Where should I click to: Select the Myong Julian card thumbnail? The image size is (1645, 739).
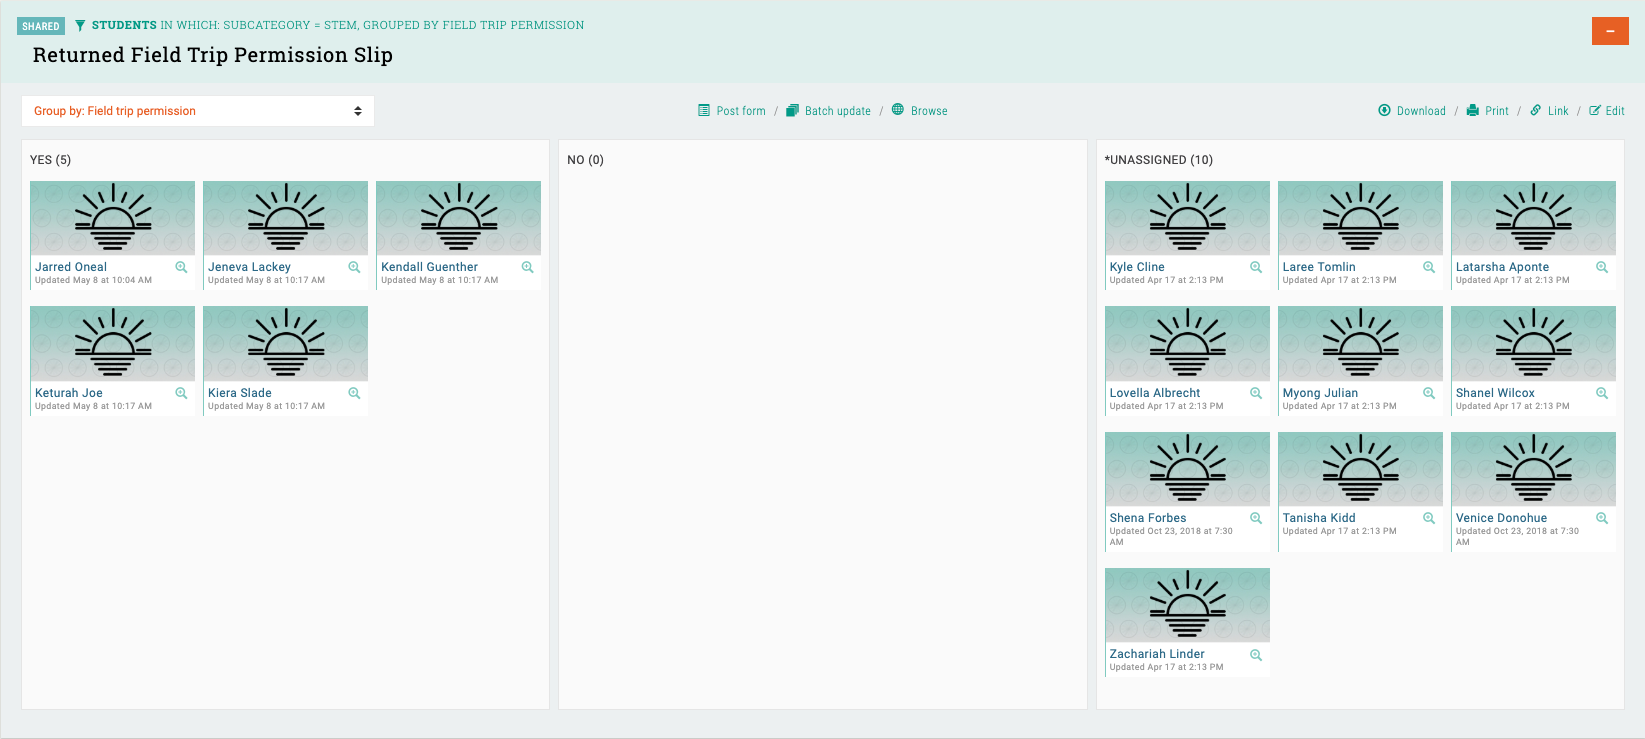tap(1360, 343)
